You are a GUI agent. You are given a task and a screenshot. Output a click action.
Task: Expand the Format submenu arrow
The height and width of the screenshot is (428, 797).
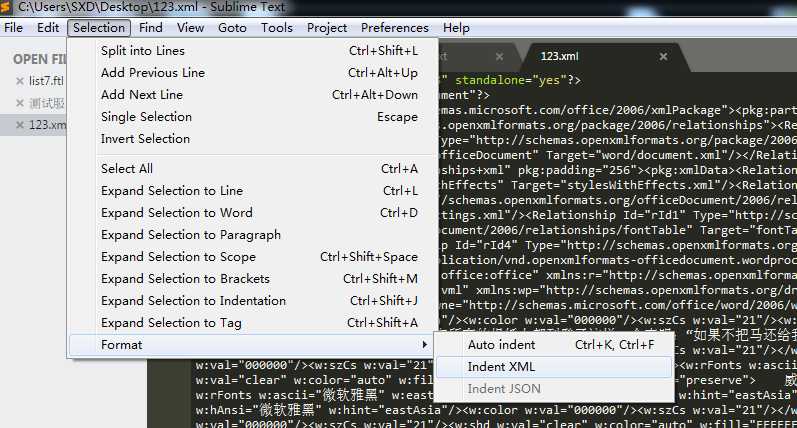tap(424, 345)
